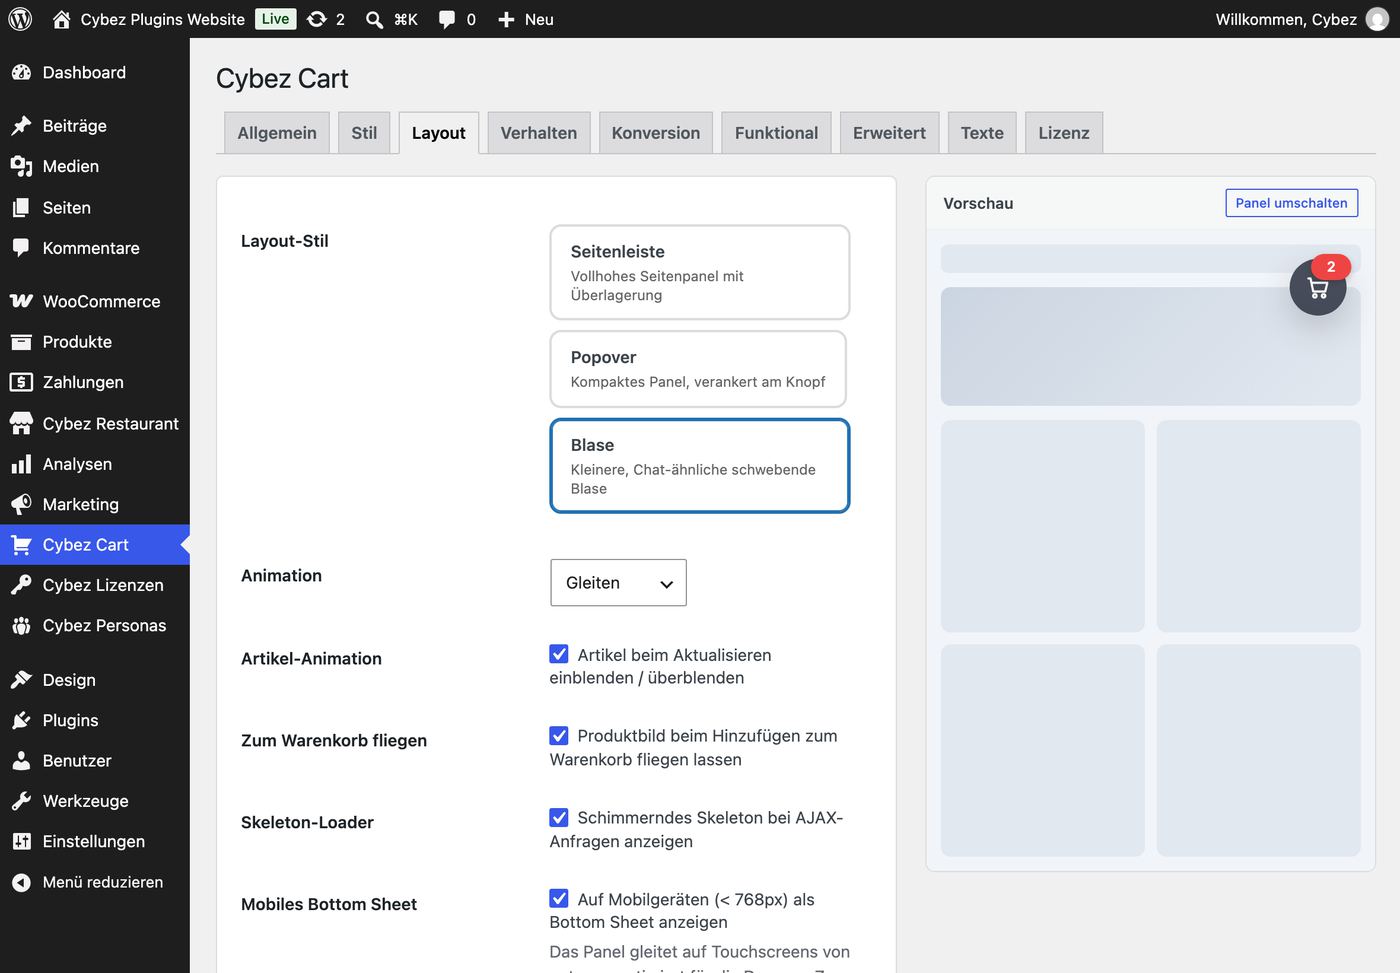Switch to the Allgemein tab
Screen dimensions: 1400x973
[277, 133]
